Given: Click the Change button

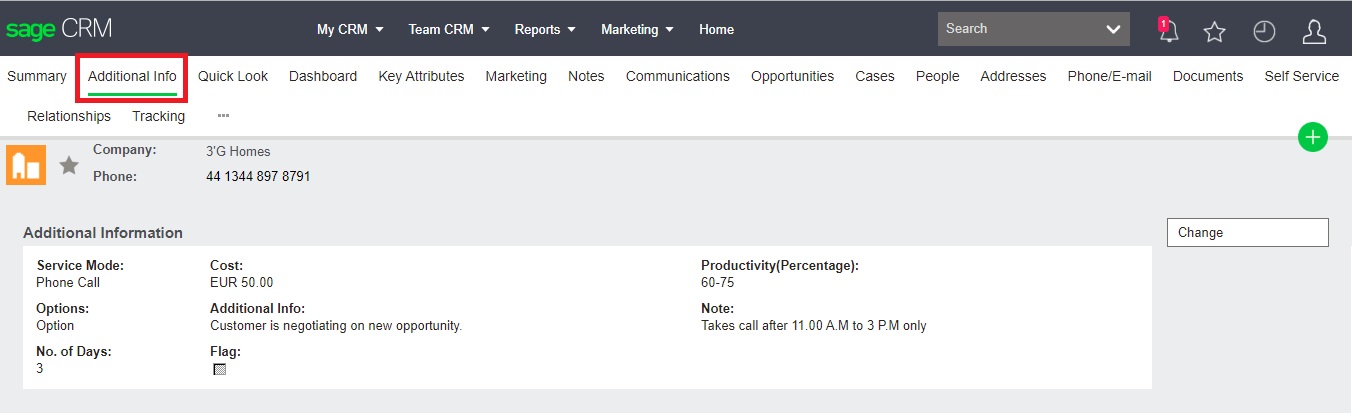Looking at the screenshot, I should pyautogui.click(x=1247, y=232).
